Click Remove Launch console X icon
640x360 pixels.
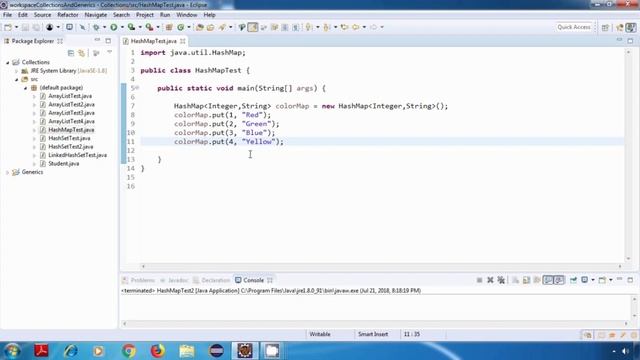tap(490, 280)
